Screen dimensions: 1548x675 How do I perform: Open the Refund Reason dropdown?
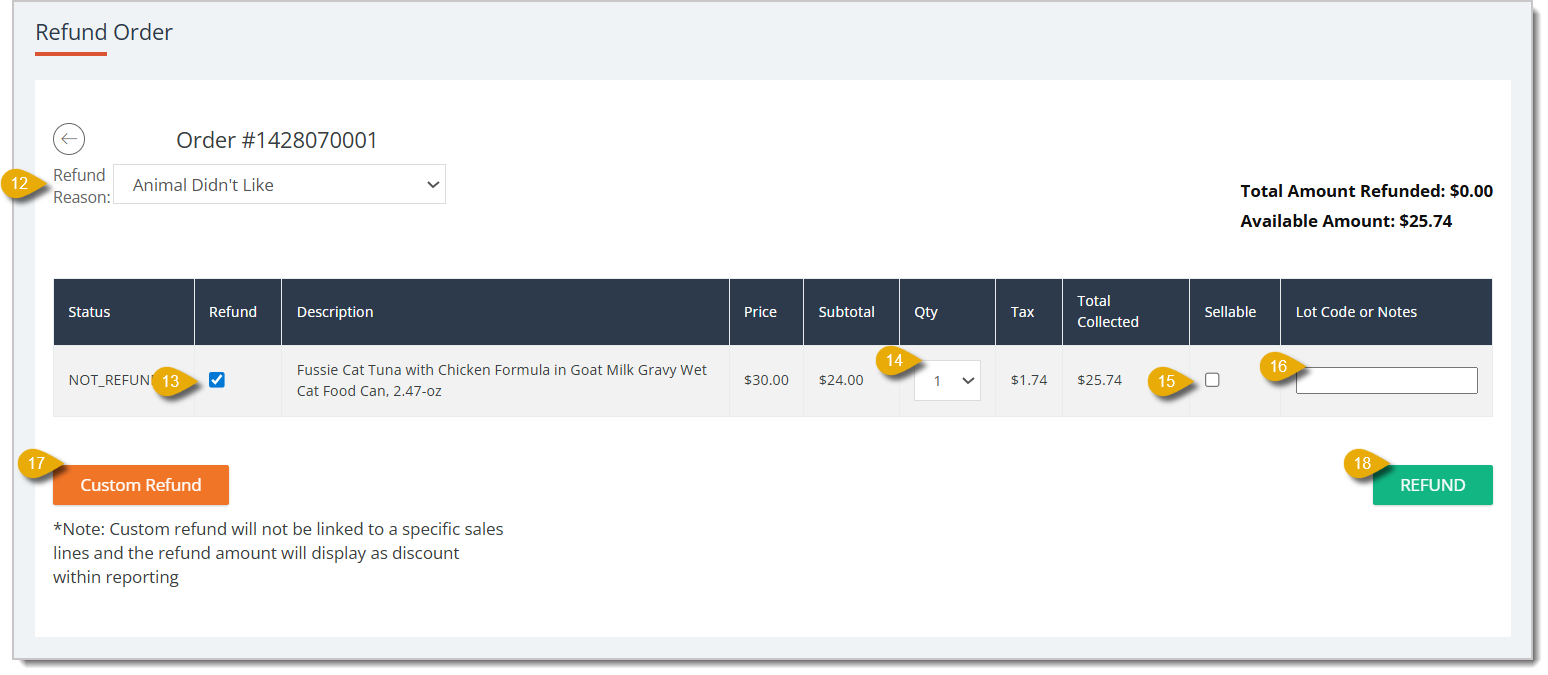click(280, 185)
